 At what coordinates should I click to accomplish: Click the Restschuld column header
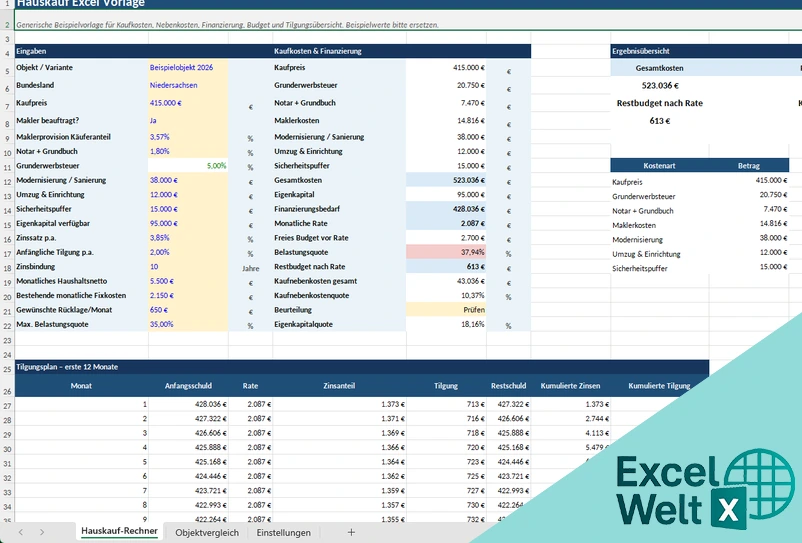(508, 386)
